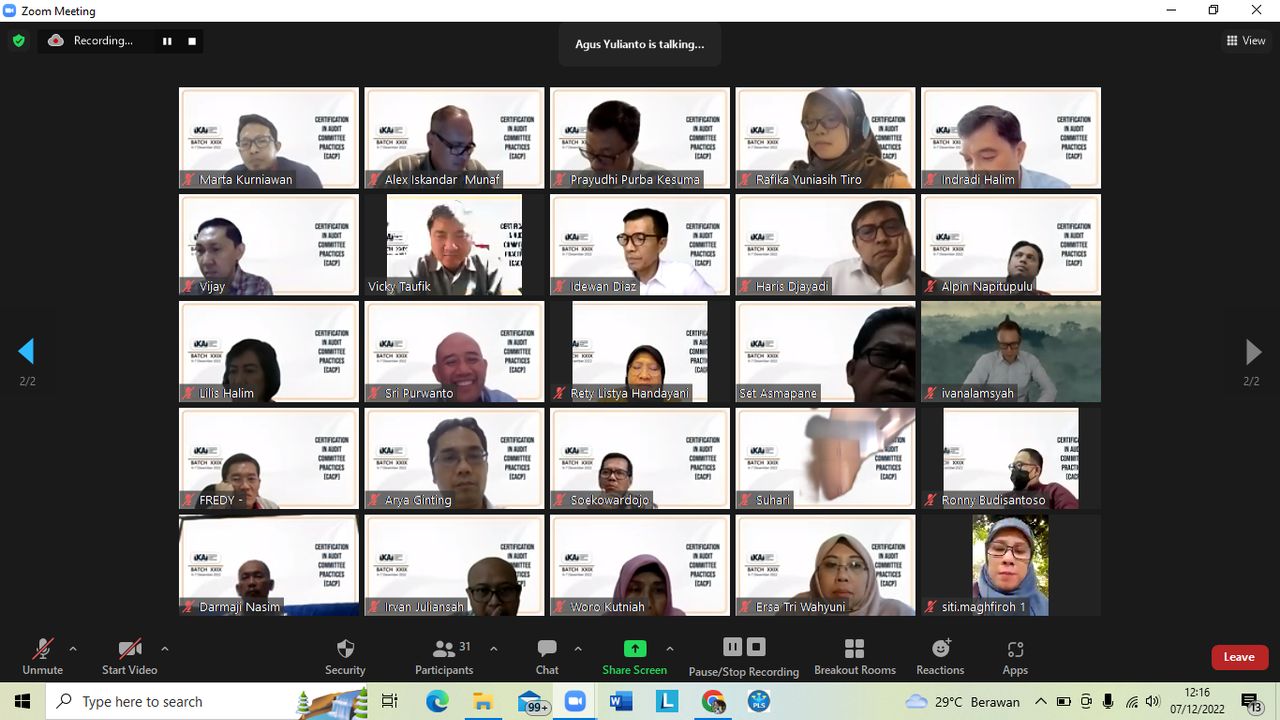Select ivanalamsyah's video tile
This screenshot has width=1280, height=720.
click(1011, 352)
